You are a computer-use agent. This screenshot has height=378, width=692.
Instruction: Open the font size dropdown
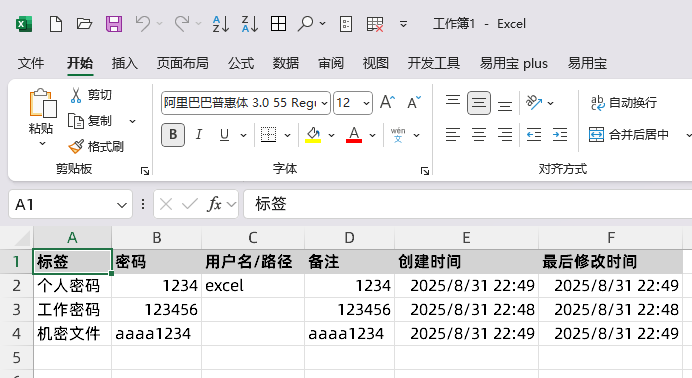[x=366, y=103]
